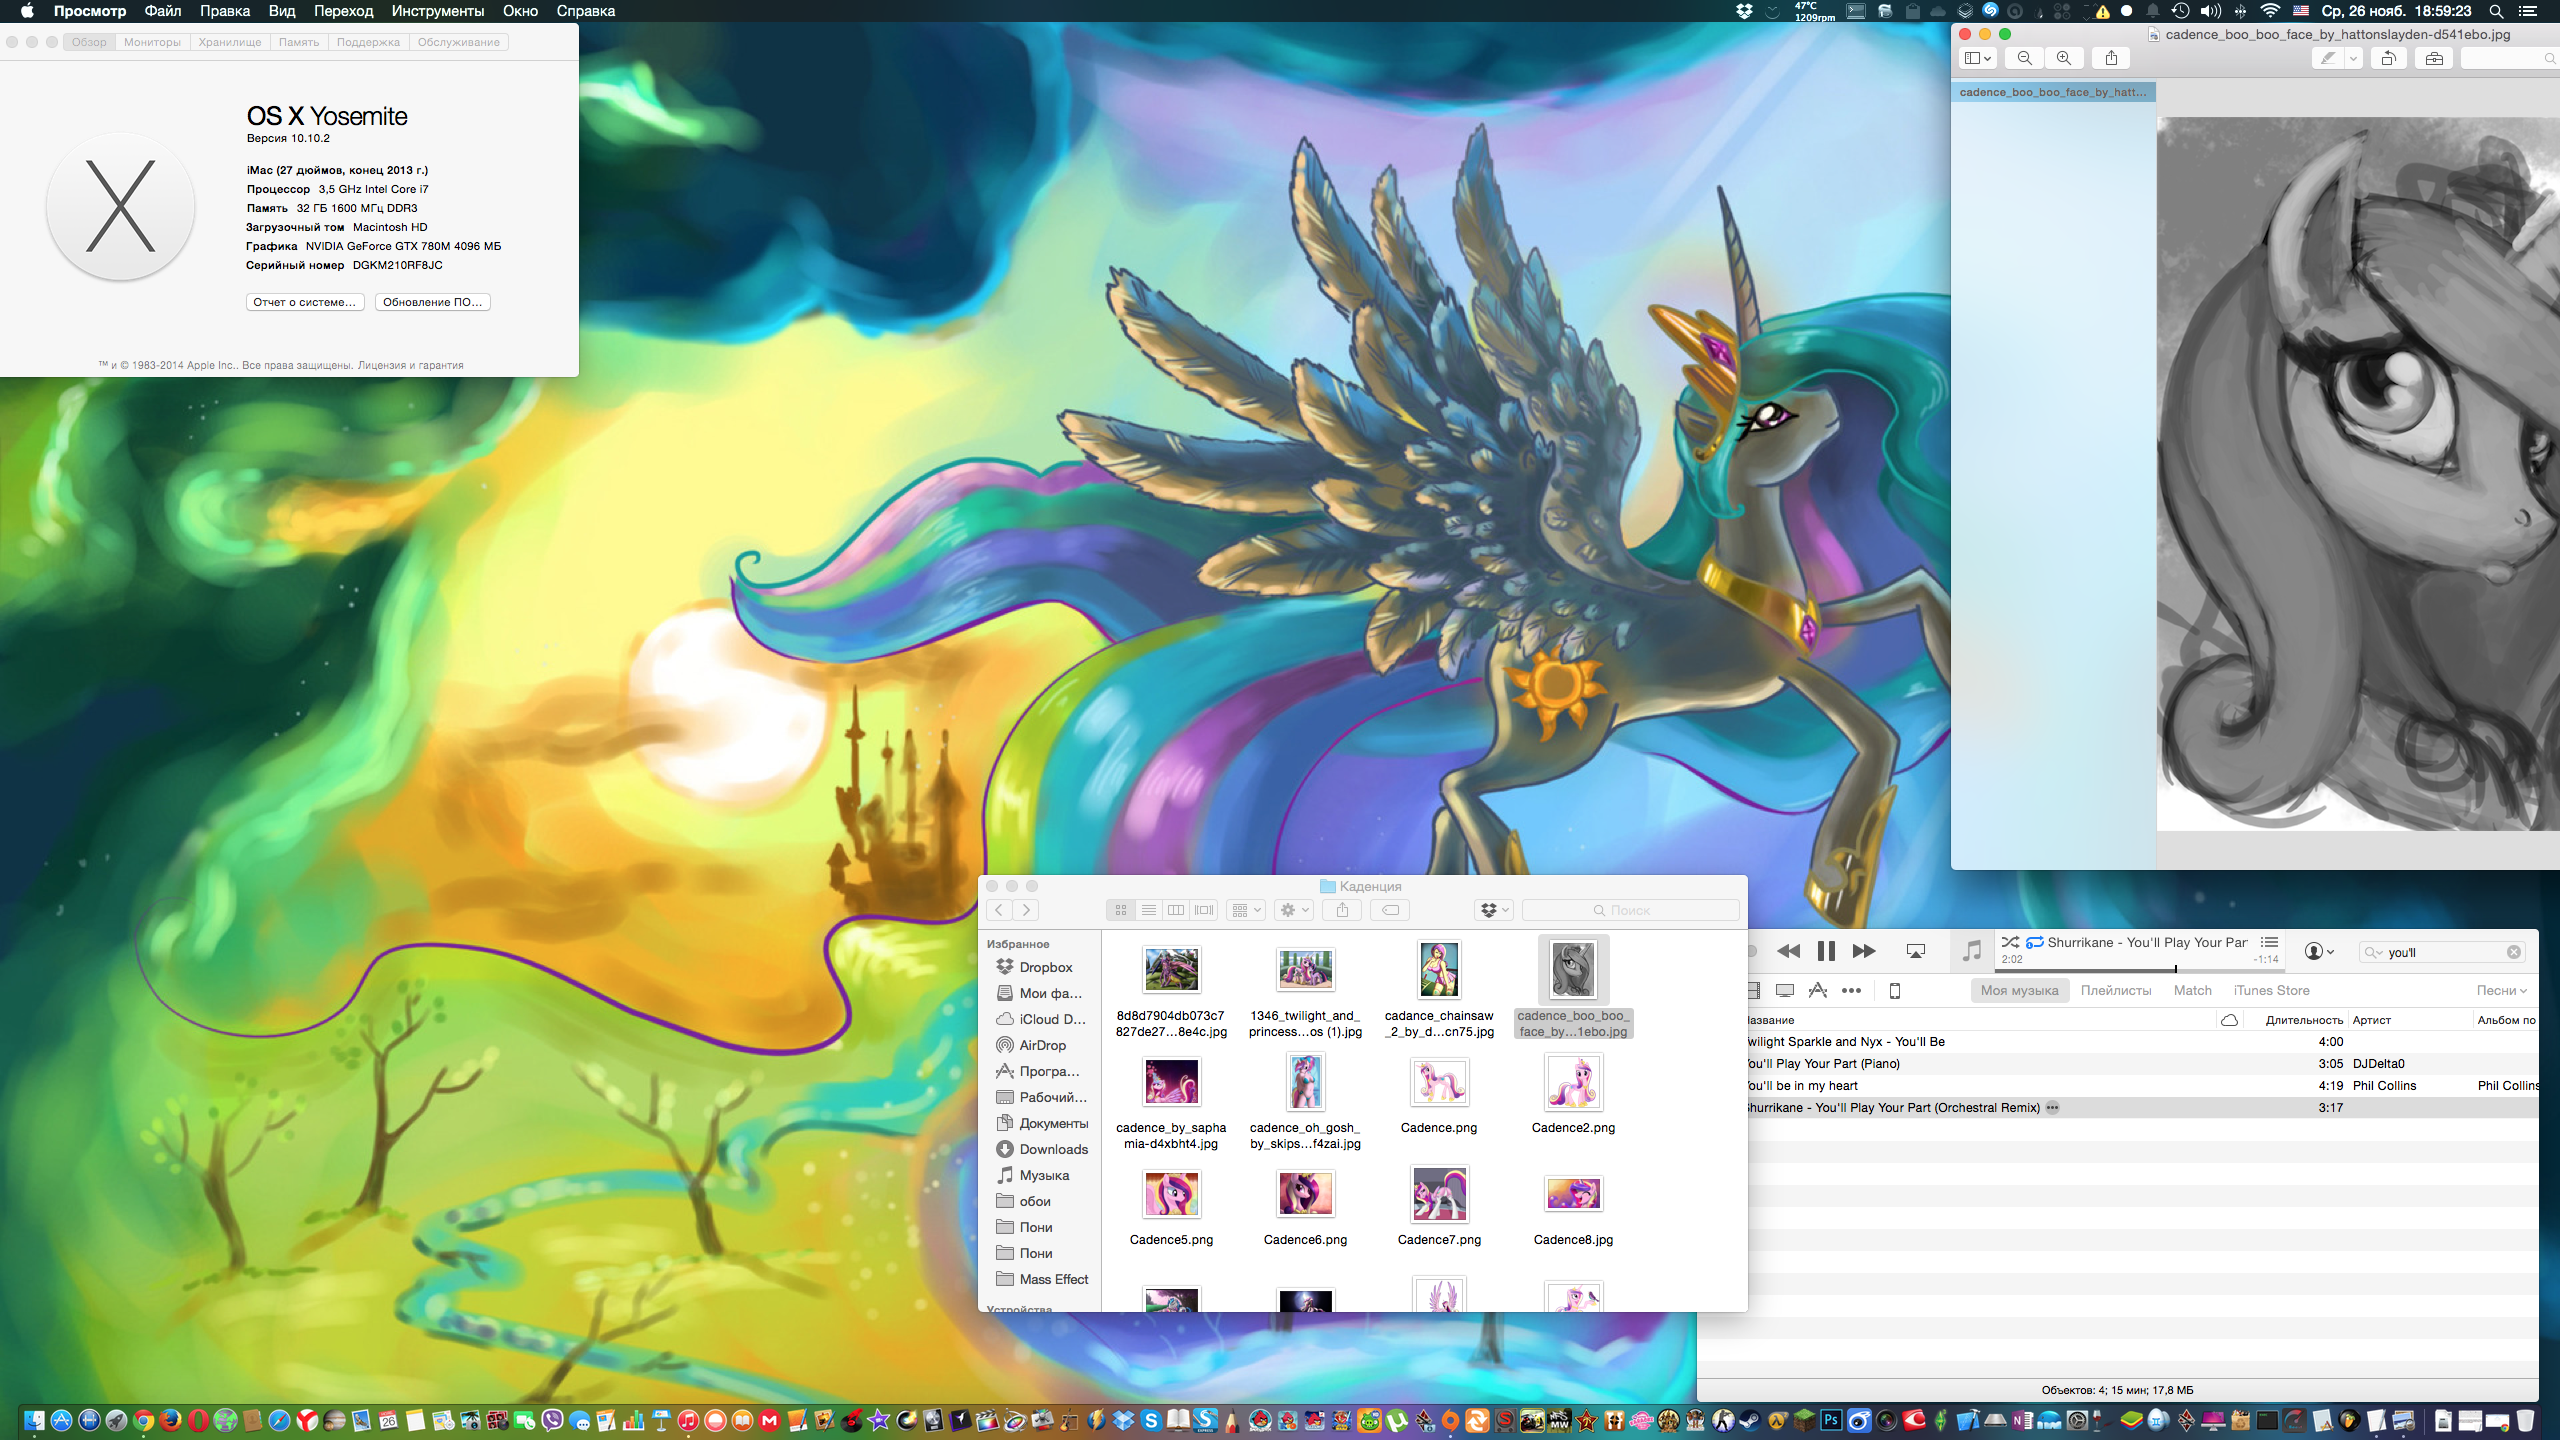
Task: Click the AirPlay icon in iTunes
Action: point(1915,951)
